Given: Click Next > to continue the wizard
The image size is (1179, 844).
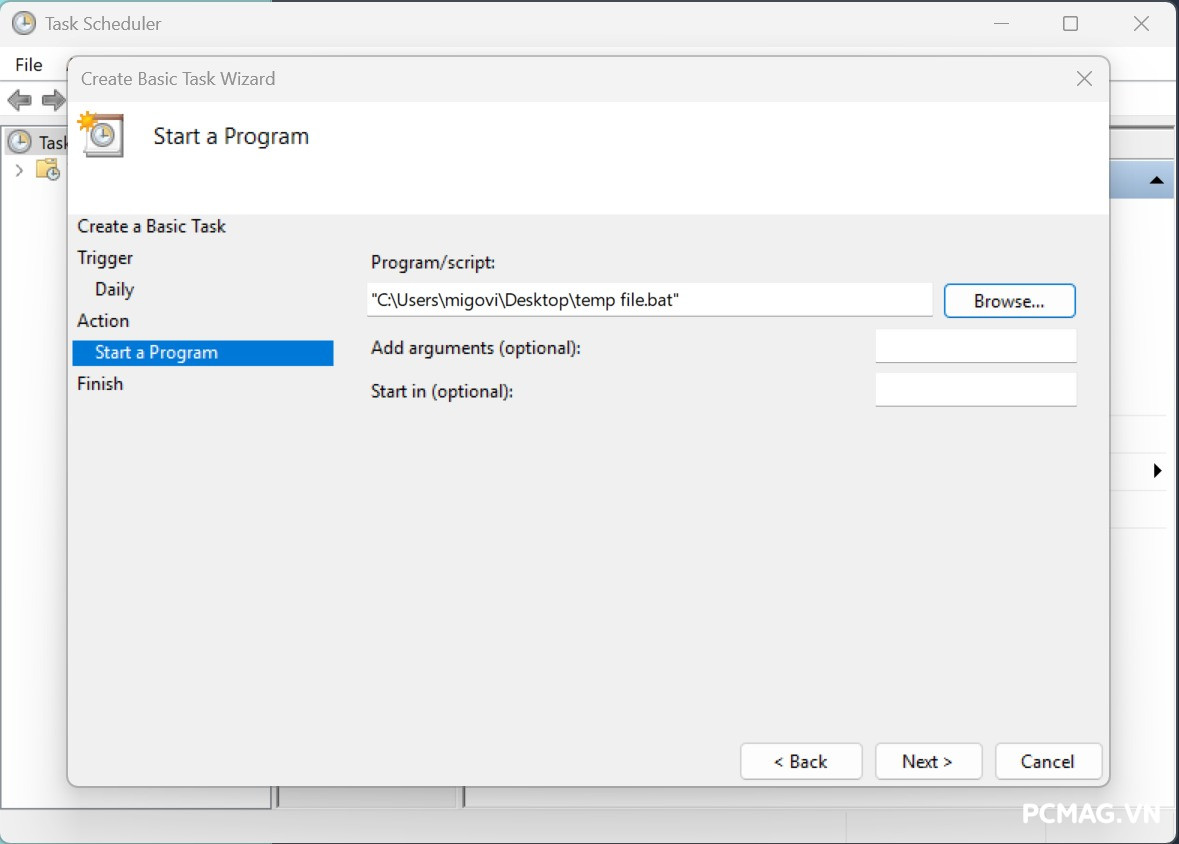Looking at the screenshot, I should point(927,762).
